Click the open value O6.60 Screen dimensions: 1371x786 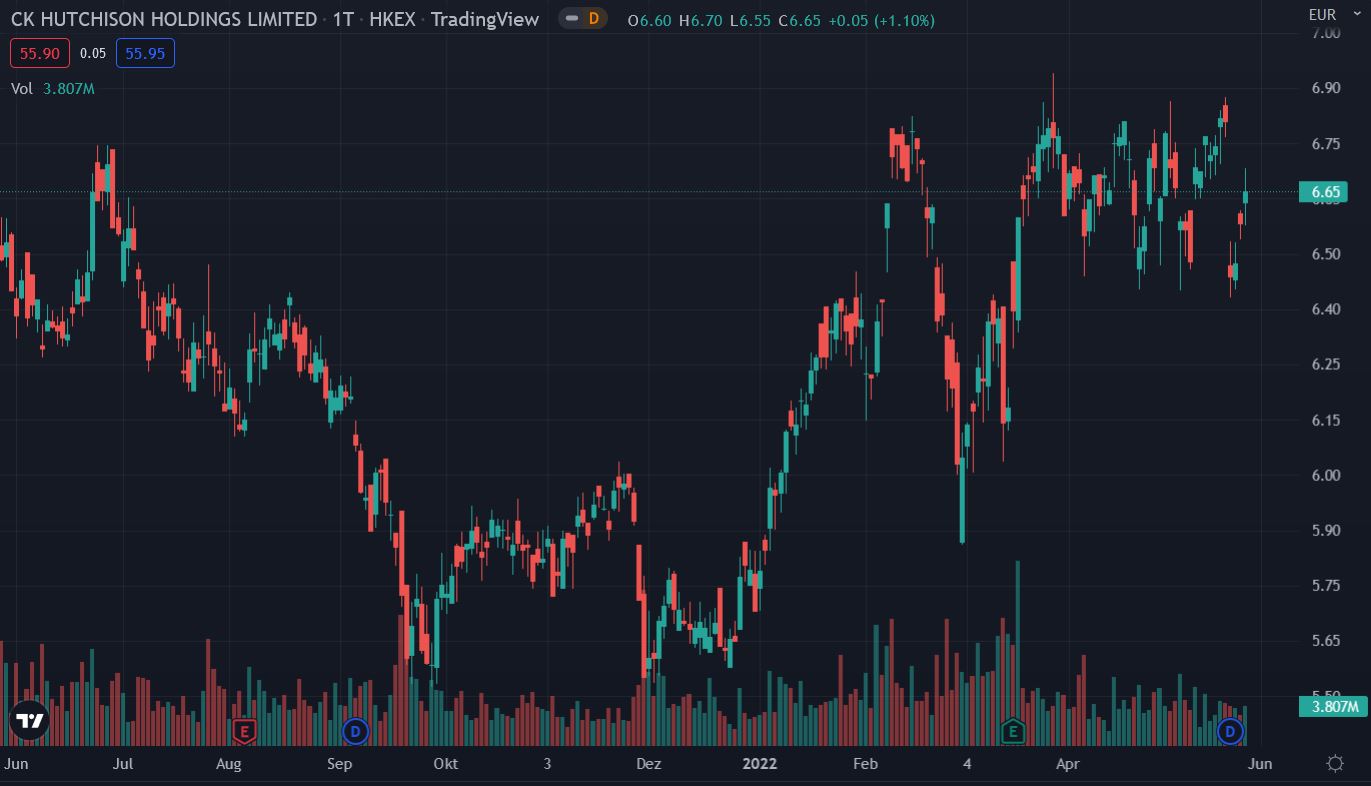649,19
